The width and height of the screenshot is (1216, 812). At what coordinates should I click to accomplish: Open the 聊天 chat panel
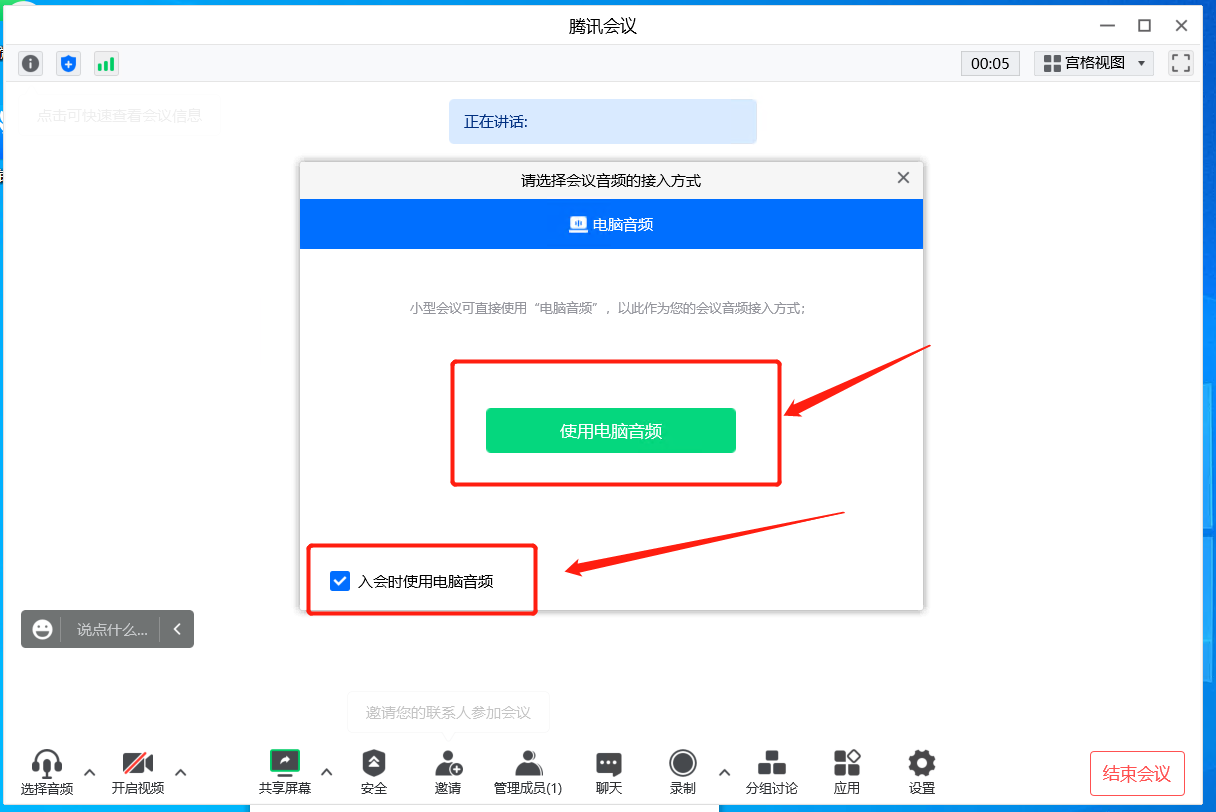point(609,772)
